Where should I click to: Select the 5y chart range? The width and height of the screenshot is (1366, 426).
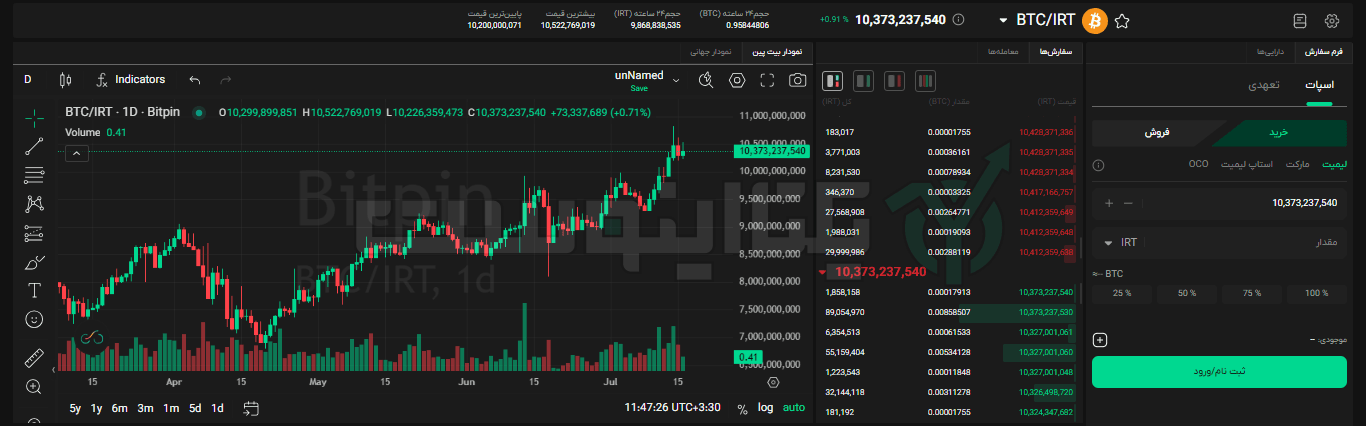point(76,408)
